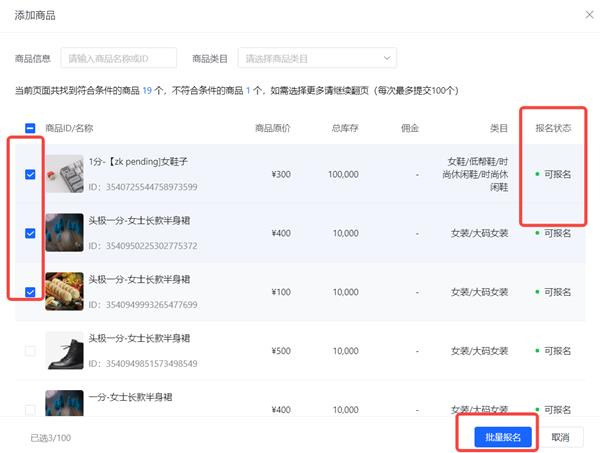
Task: Click the sushi food thumbnail of the ¥100 product
Action: click(x=64, y=291)
